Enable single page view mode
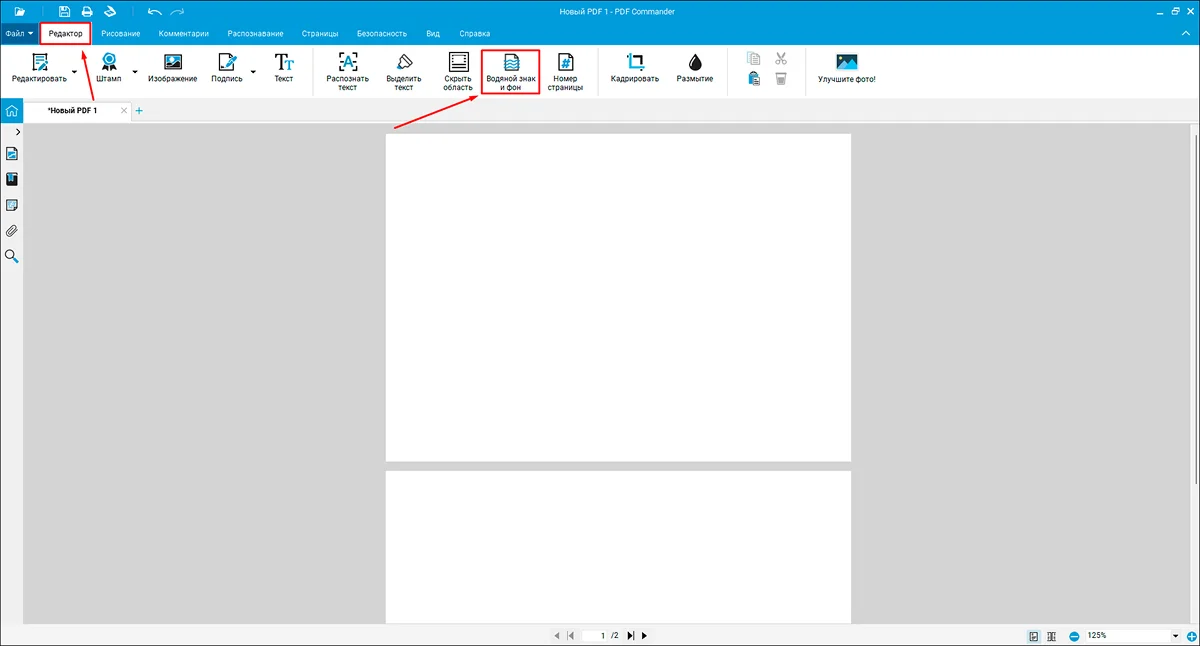Viewport: 1200px width, 646px height. [x=1034, y=636]
